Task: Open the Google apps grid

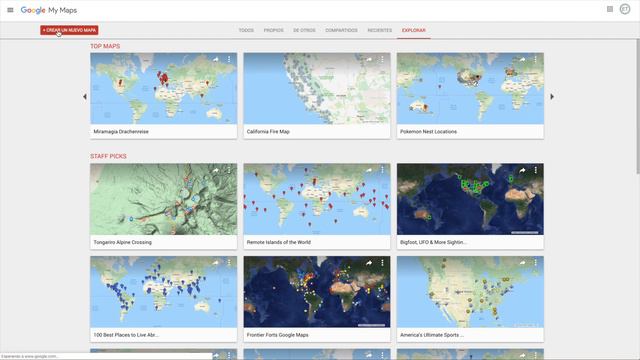Action: coord(610,9)
